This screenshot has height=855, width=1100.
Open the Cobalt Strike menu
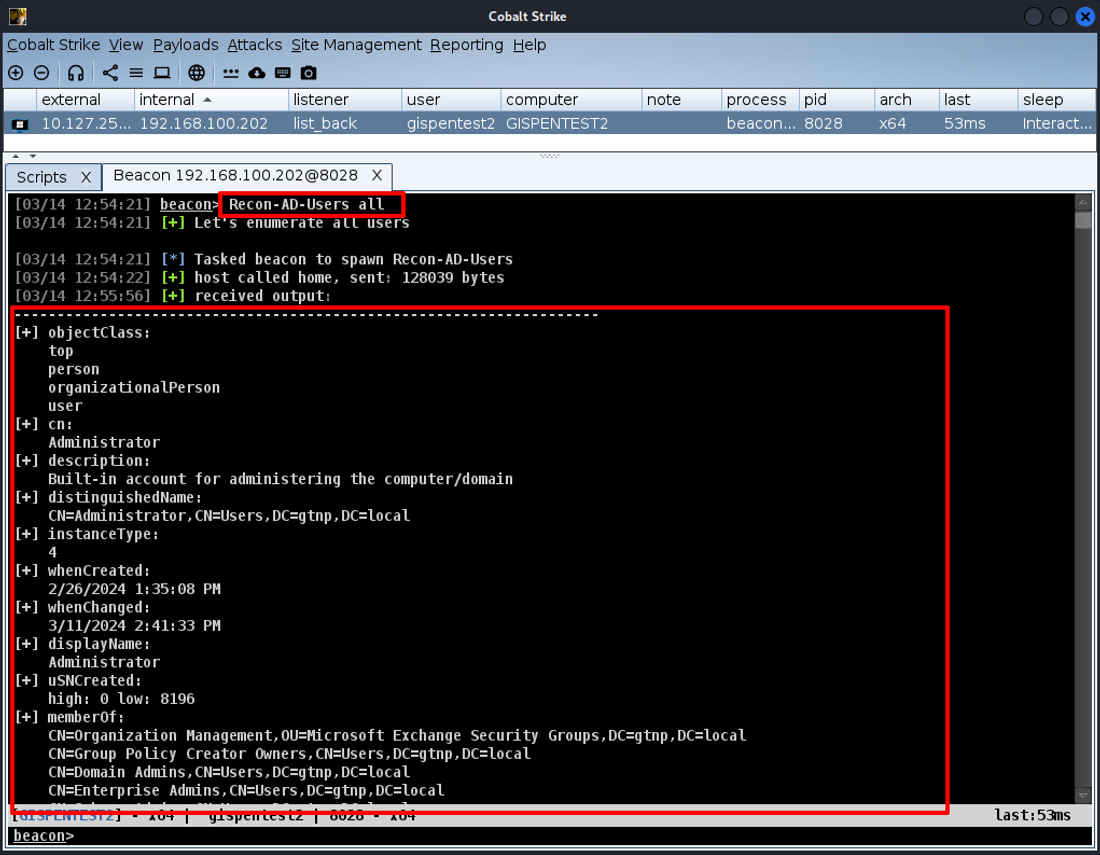tap(53, 45)
